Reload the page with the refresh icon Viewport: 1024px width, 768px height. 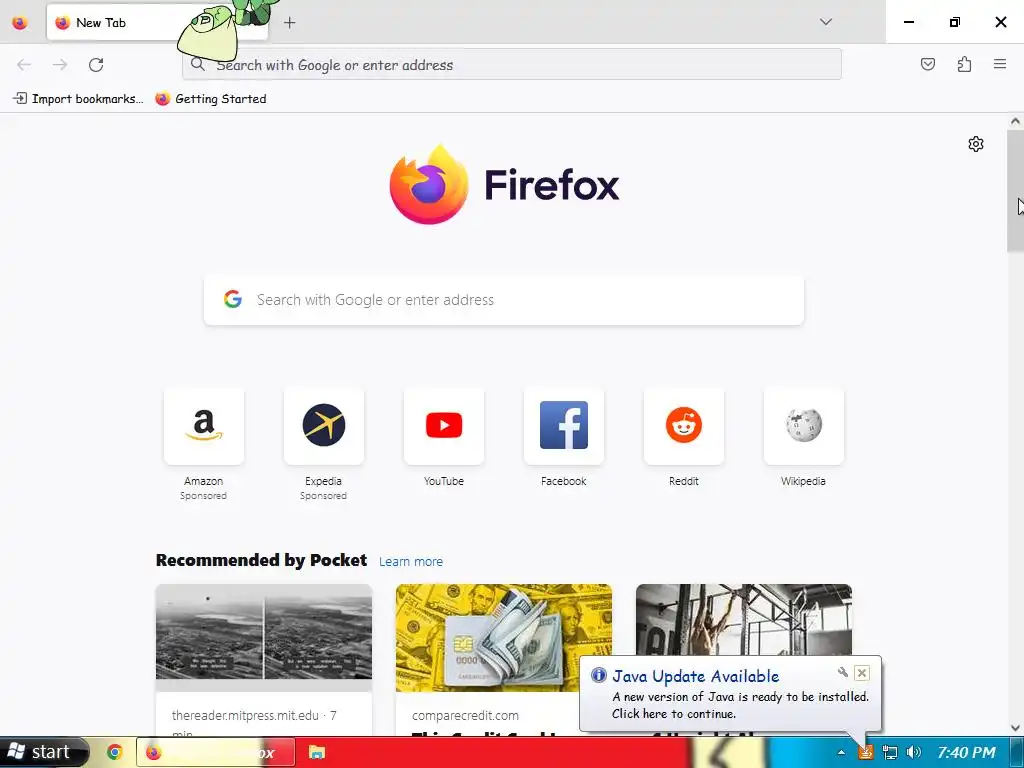pos(96,65)
